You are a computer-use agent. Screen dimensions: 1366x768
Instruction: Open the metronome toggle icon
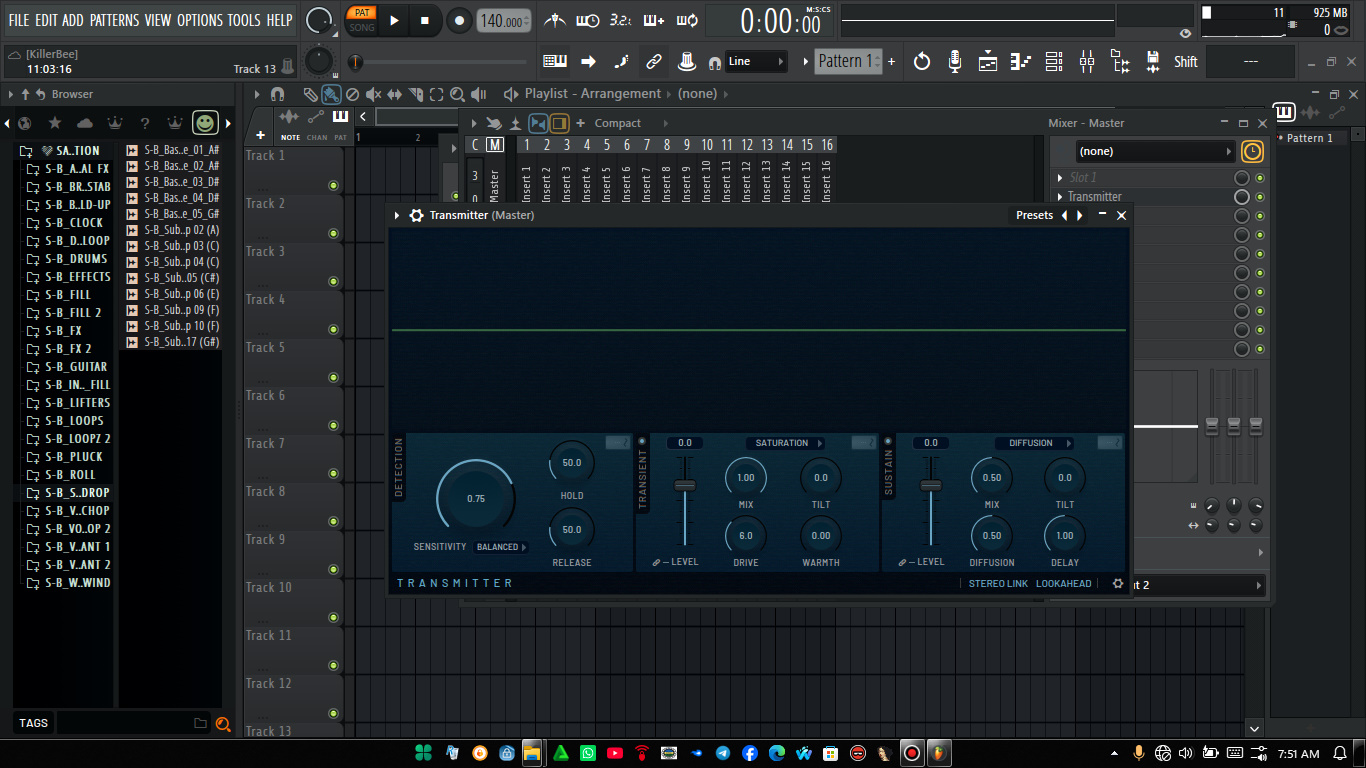pyautogui.click(x=555, y=21)
